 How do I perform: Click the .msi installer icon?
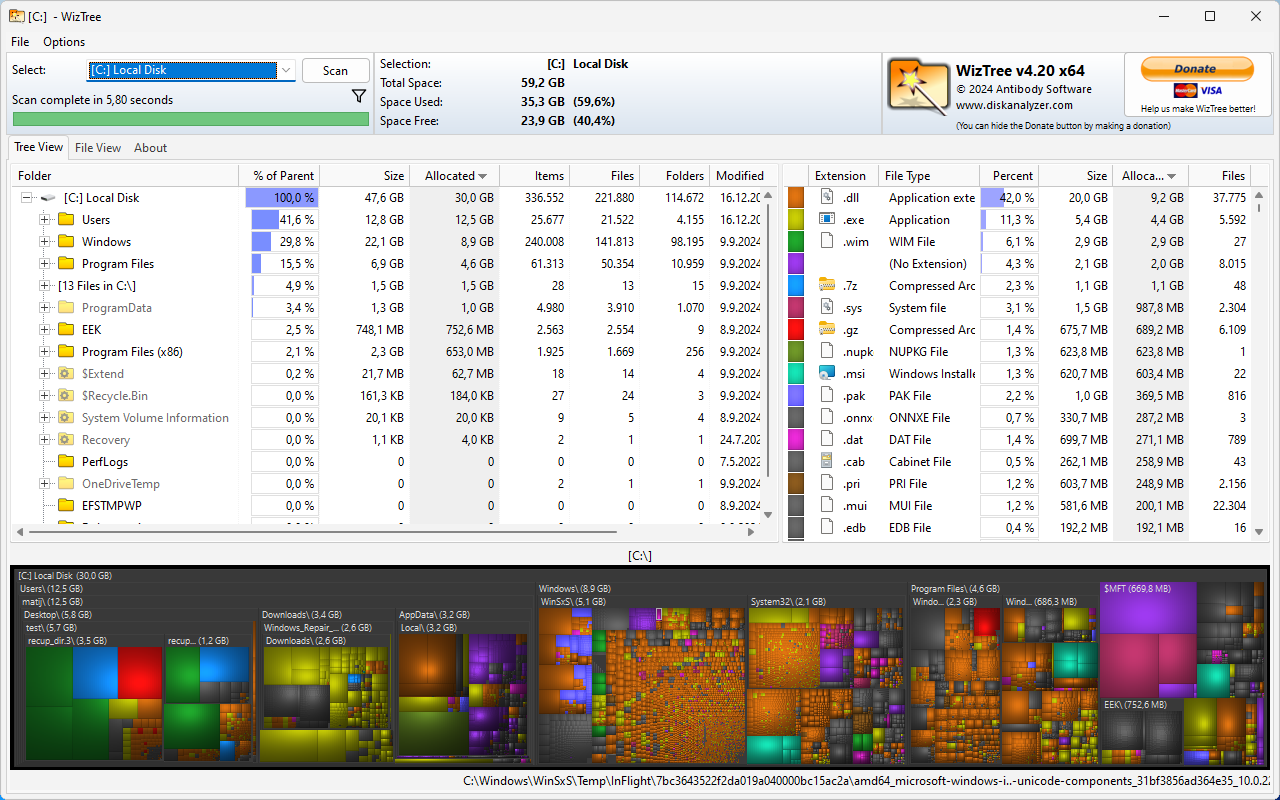827,373
